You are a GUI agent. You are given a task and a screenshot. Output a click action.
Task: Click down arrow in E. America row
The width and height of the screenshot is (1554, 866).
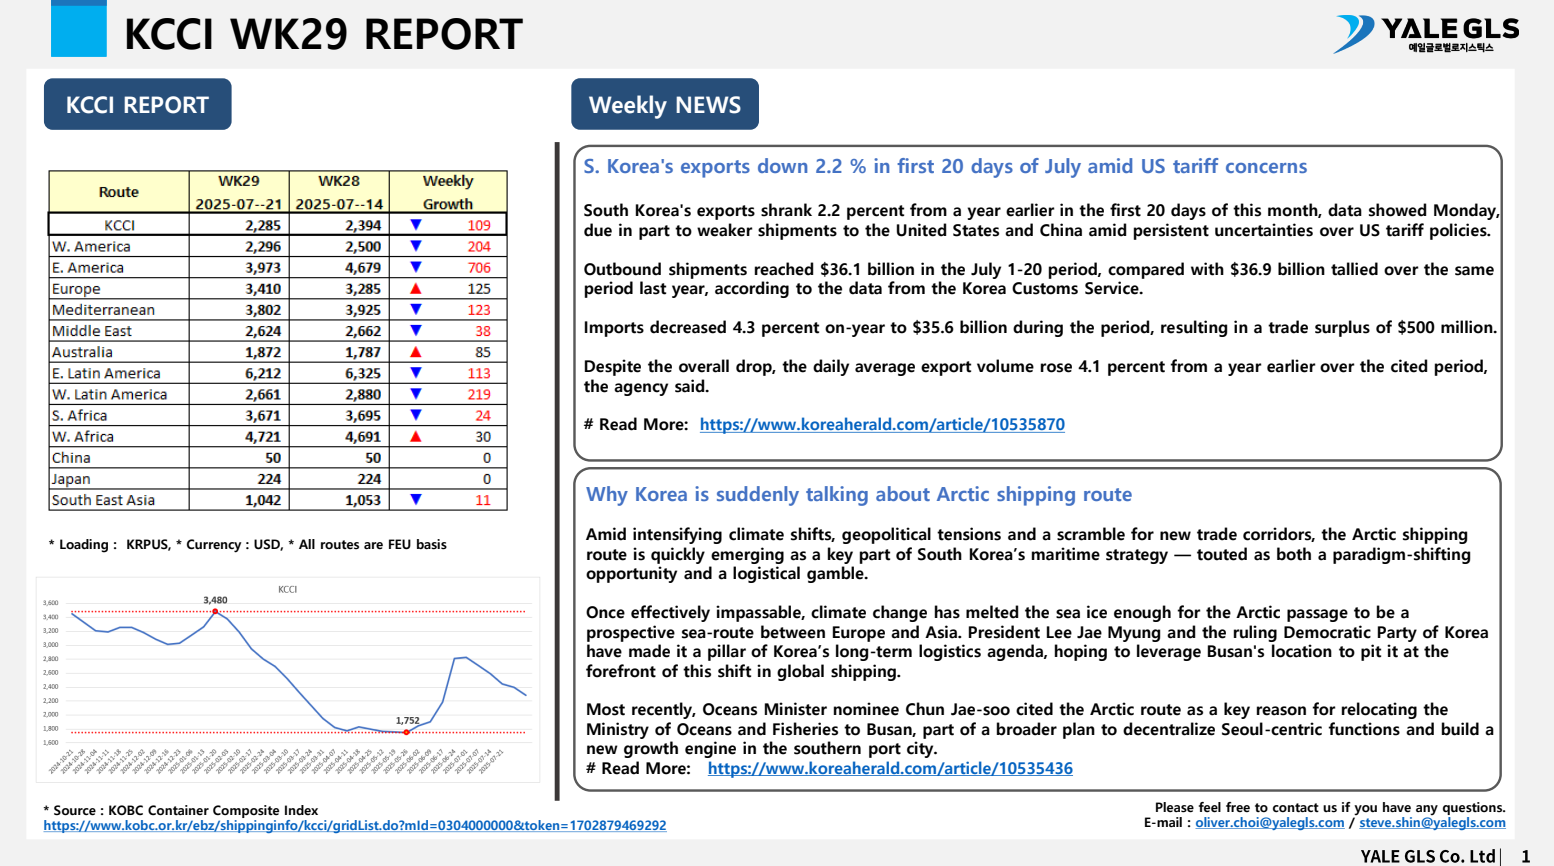pos(416,267)
